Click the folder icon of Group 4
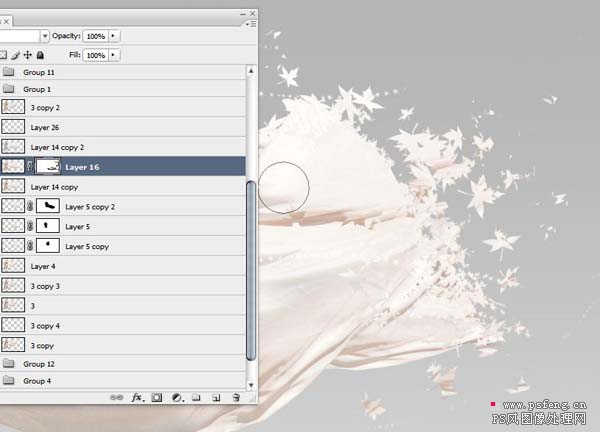Image resolution: width=600 pixels, height=432 pixels. click(x=8, y=380)
